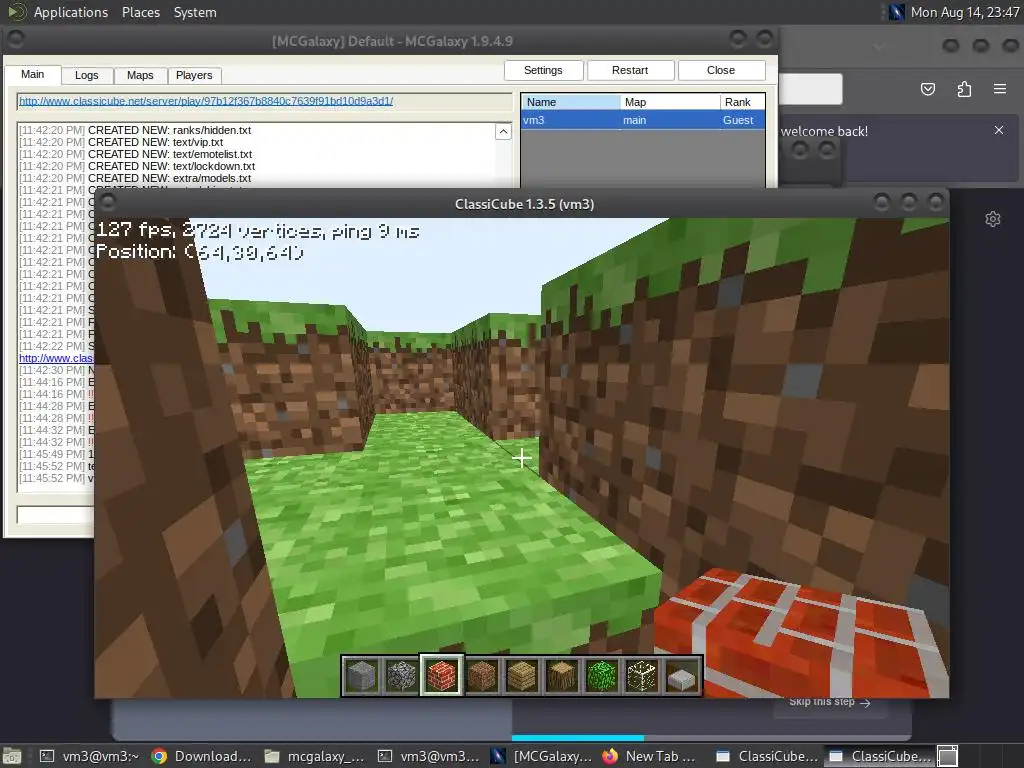The height and width of the screenshot is (768, 1024).
Task: Switch to active ClassiCube taskbar entry
Action: pos(880,756)
